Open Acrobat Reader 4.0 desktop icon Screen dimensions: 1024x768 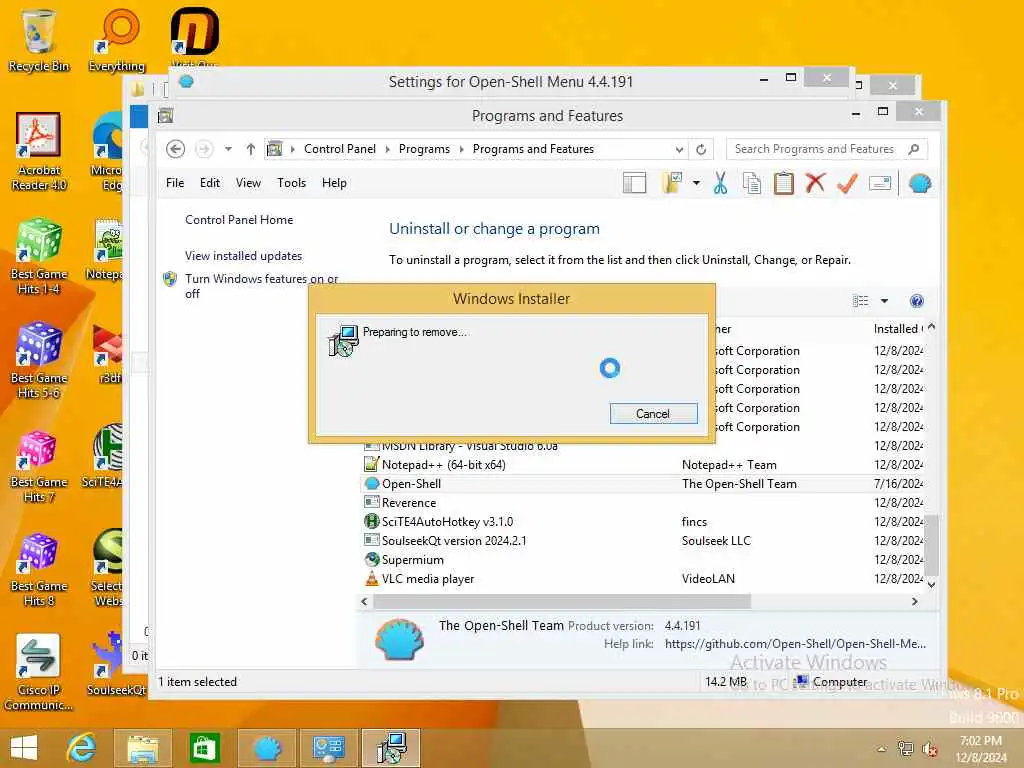39,152
